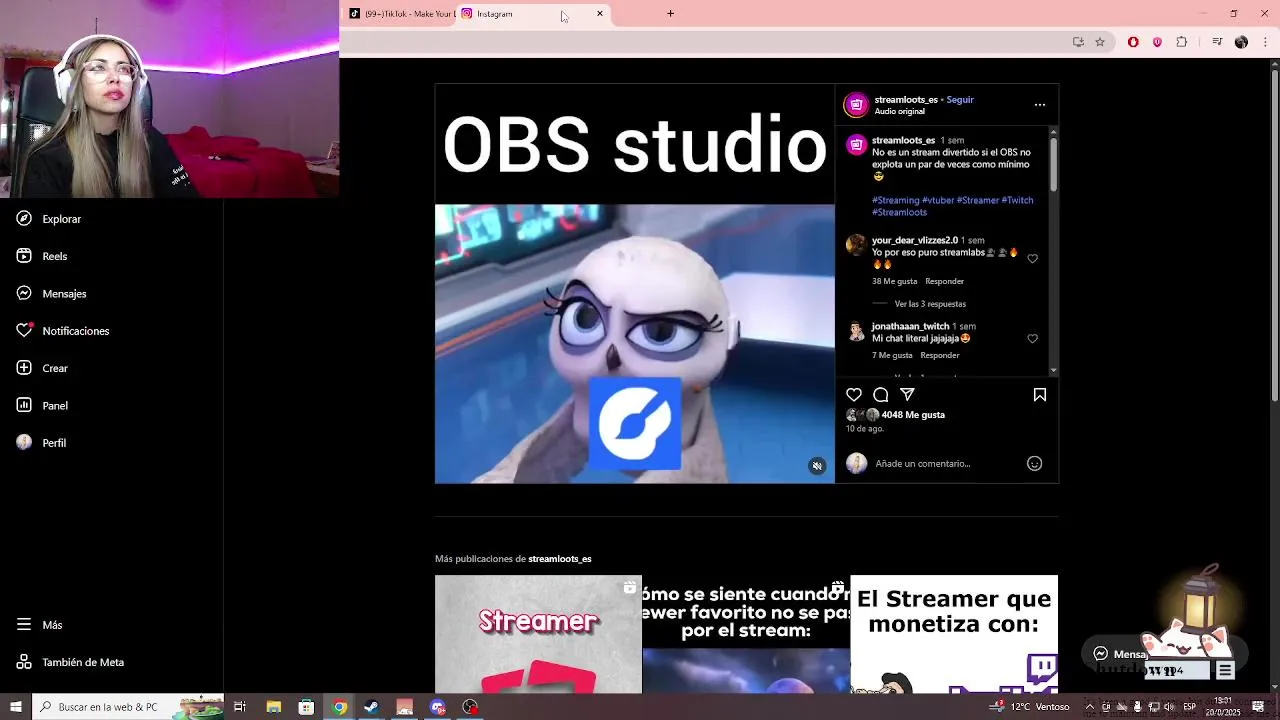Open the Chrome profile avatar
1280x720 pixels.
(x=1241, y=42)
